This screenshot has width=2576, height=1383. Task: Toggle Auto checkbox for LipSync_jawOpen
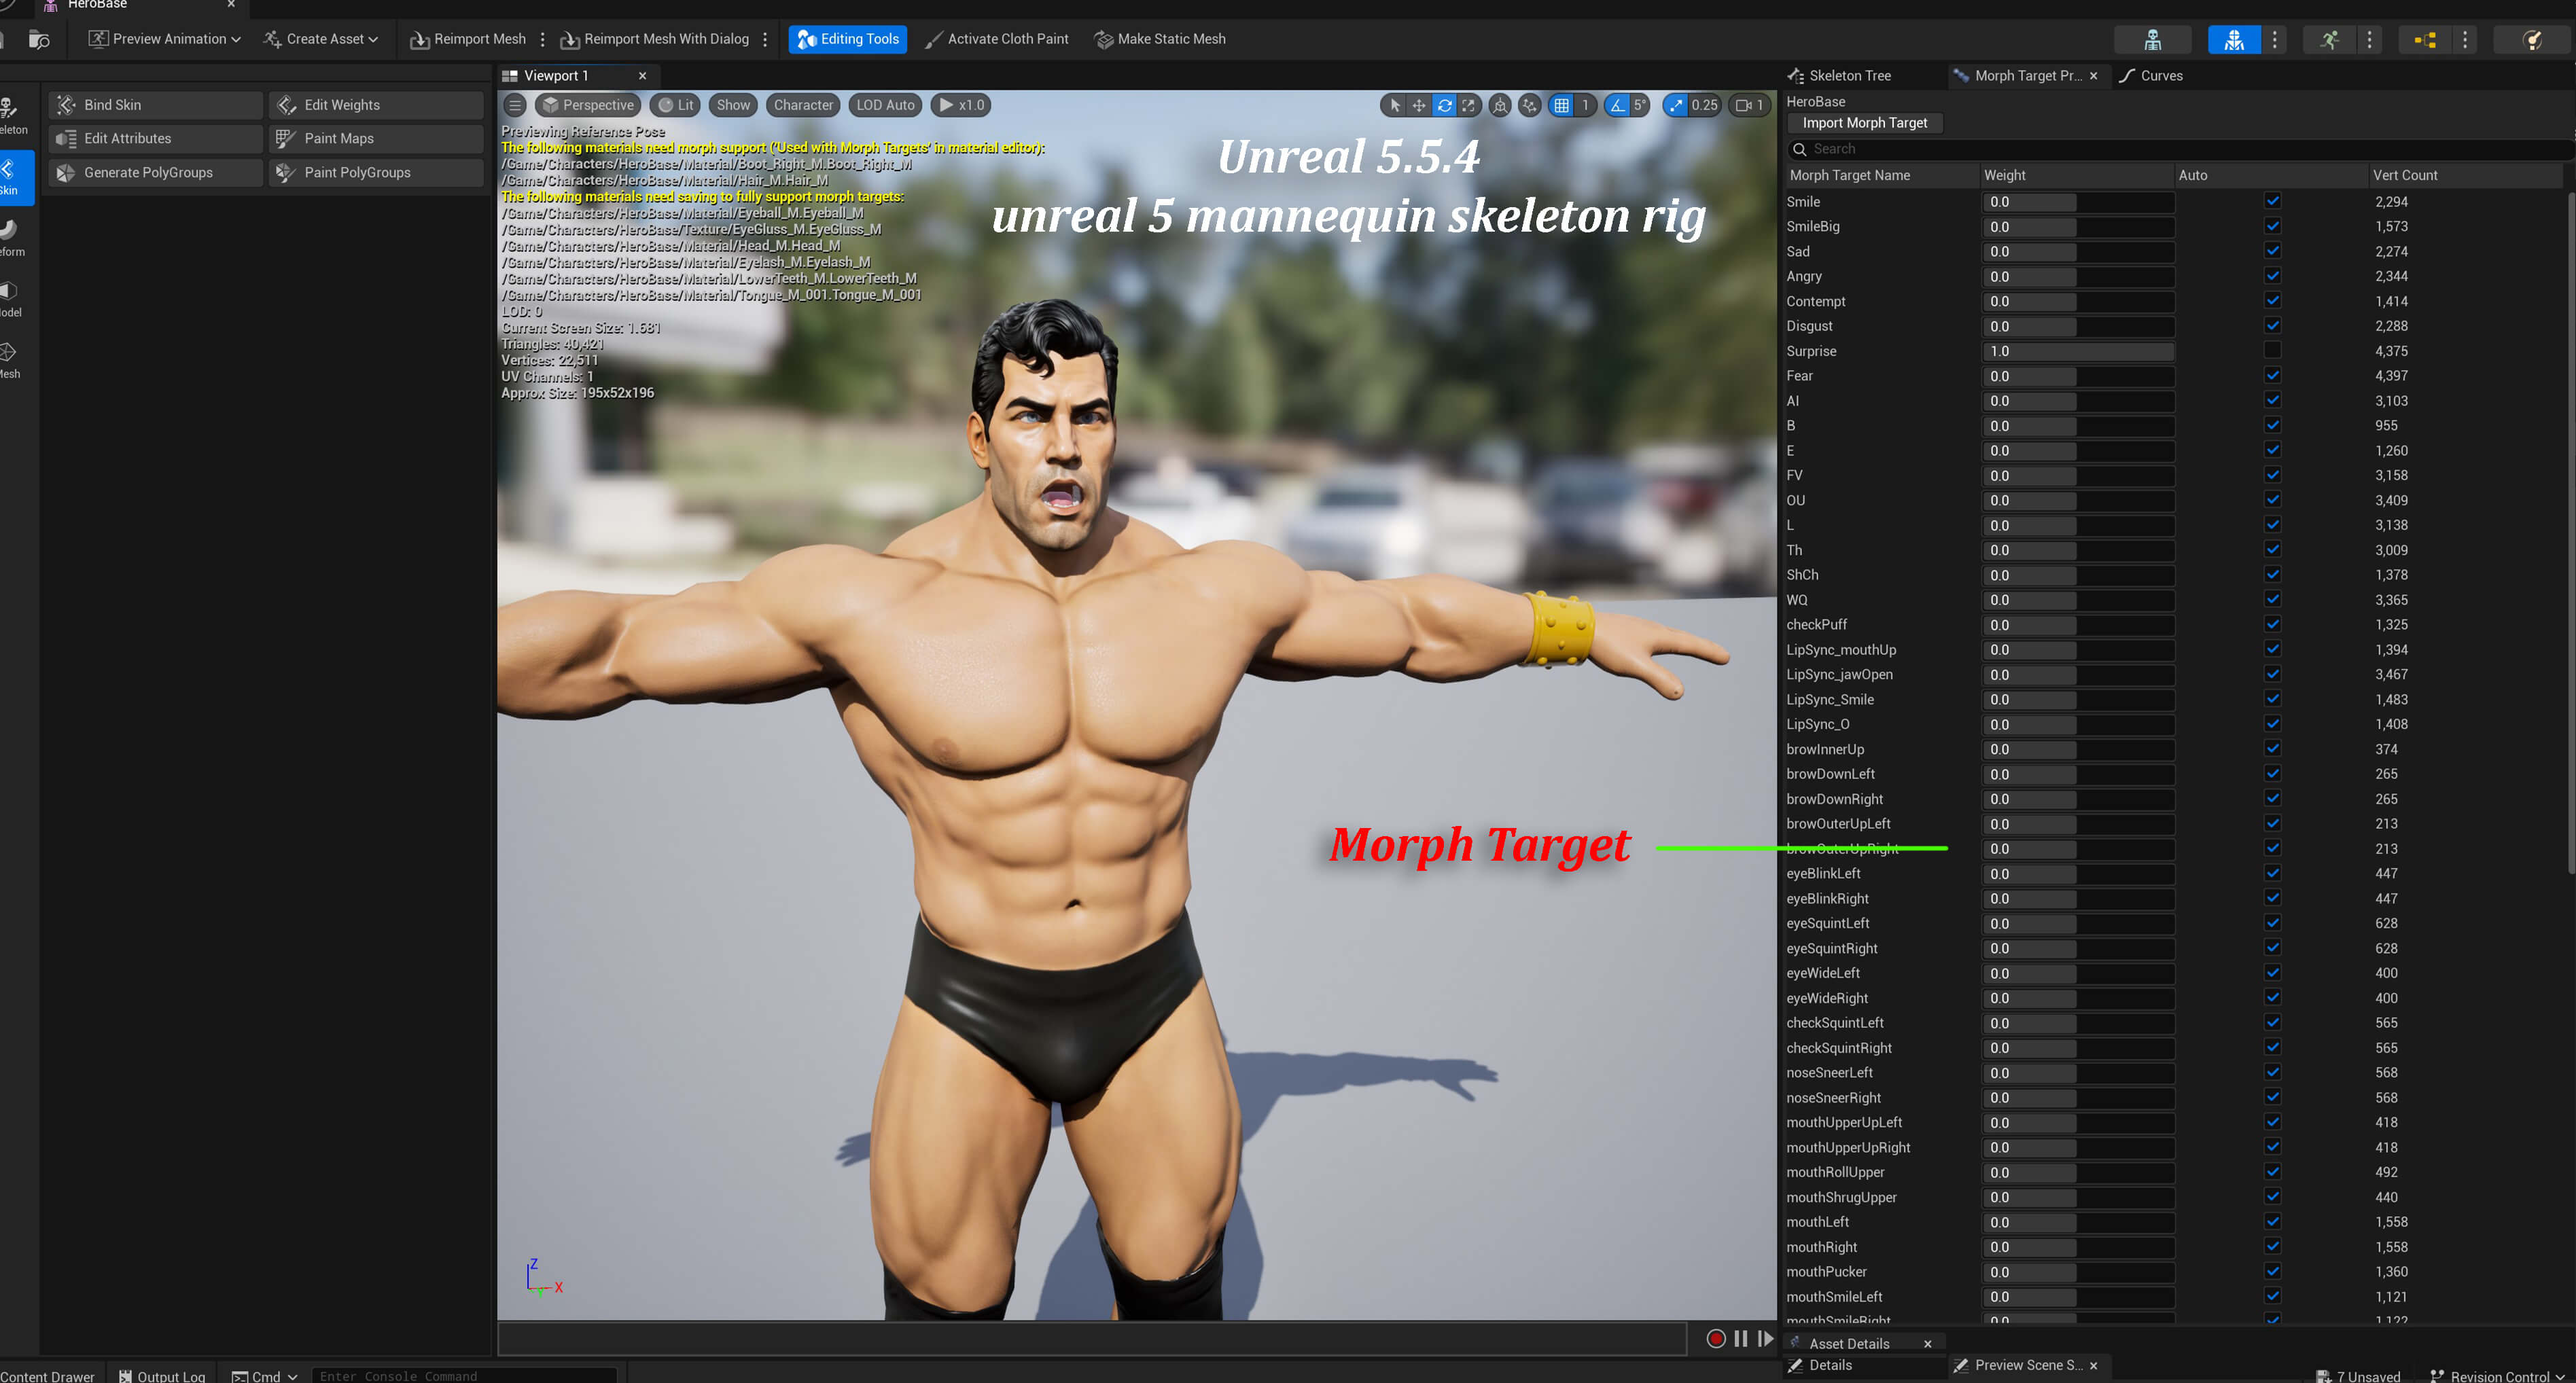(2272, 674)
